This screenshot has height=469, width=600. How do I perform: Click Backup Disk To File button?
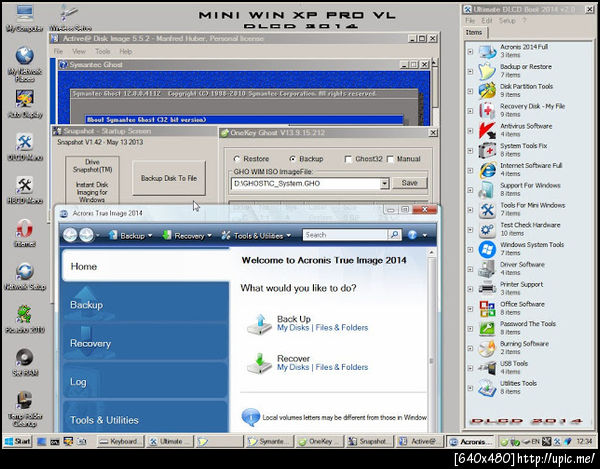coord(169,178)
